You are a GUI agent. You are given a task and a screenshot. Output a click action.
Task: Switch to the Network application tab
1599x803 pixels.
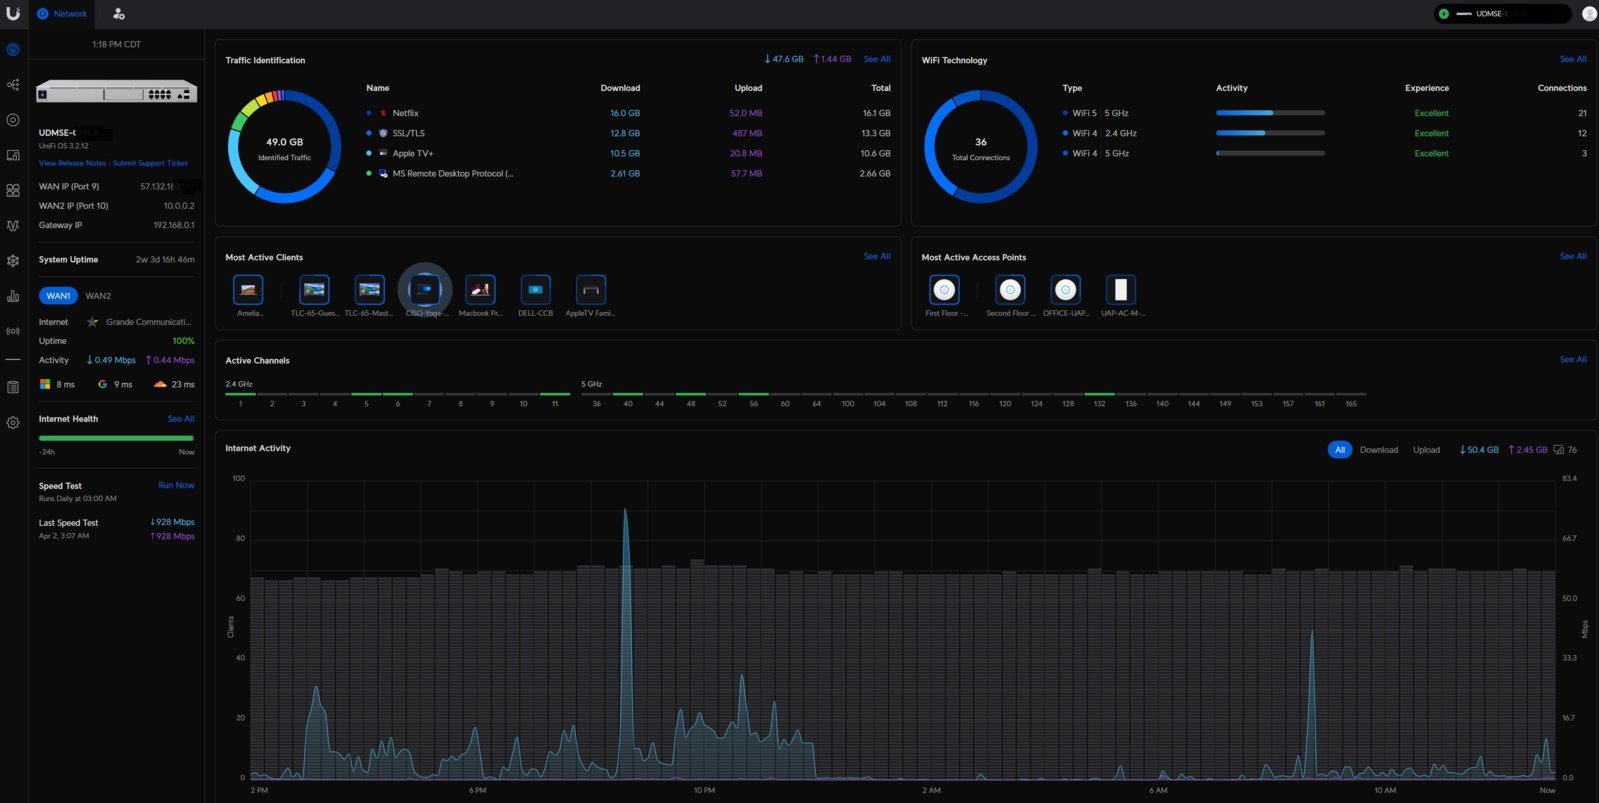tap(62, 14)
